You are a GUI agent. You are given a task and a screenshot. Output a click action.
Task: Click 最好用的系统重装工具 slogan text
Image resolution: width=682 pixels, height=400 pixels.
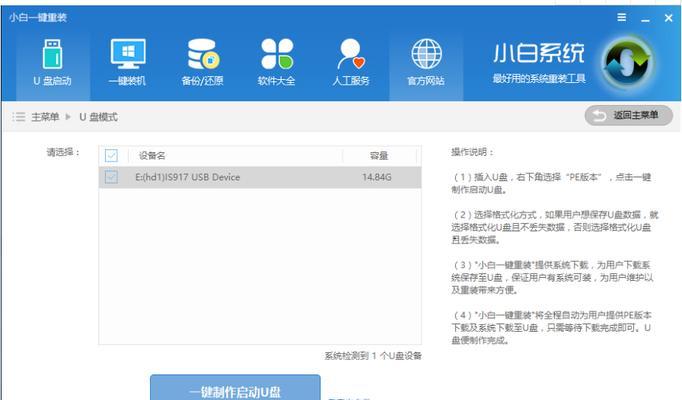(x=539, y=79)
